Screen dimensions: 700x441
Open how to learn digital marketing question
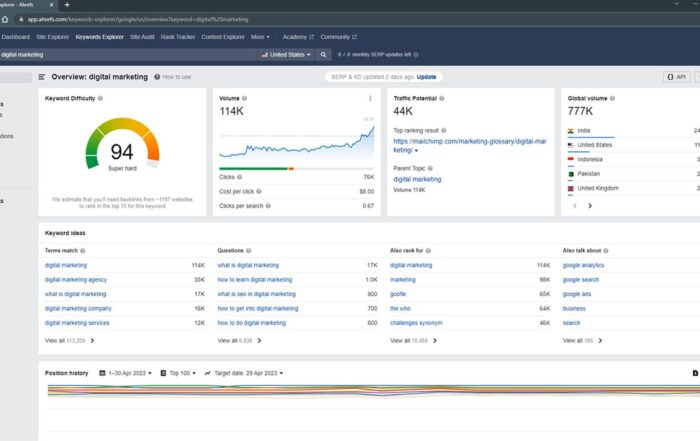[x=254, y=280]
